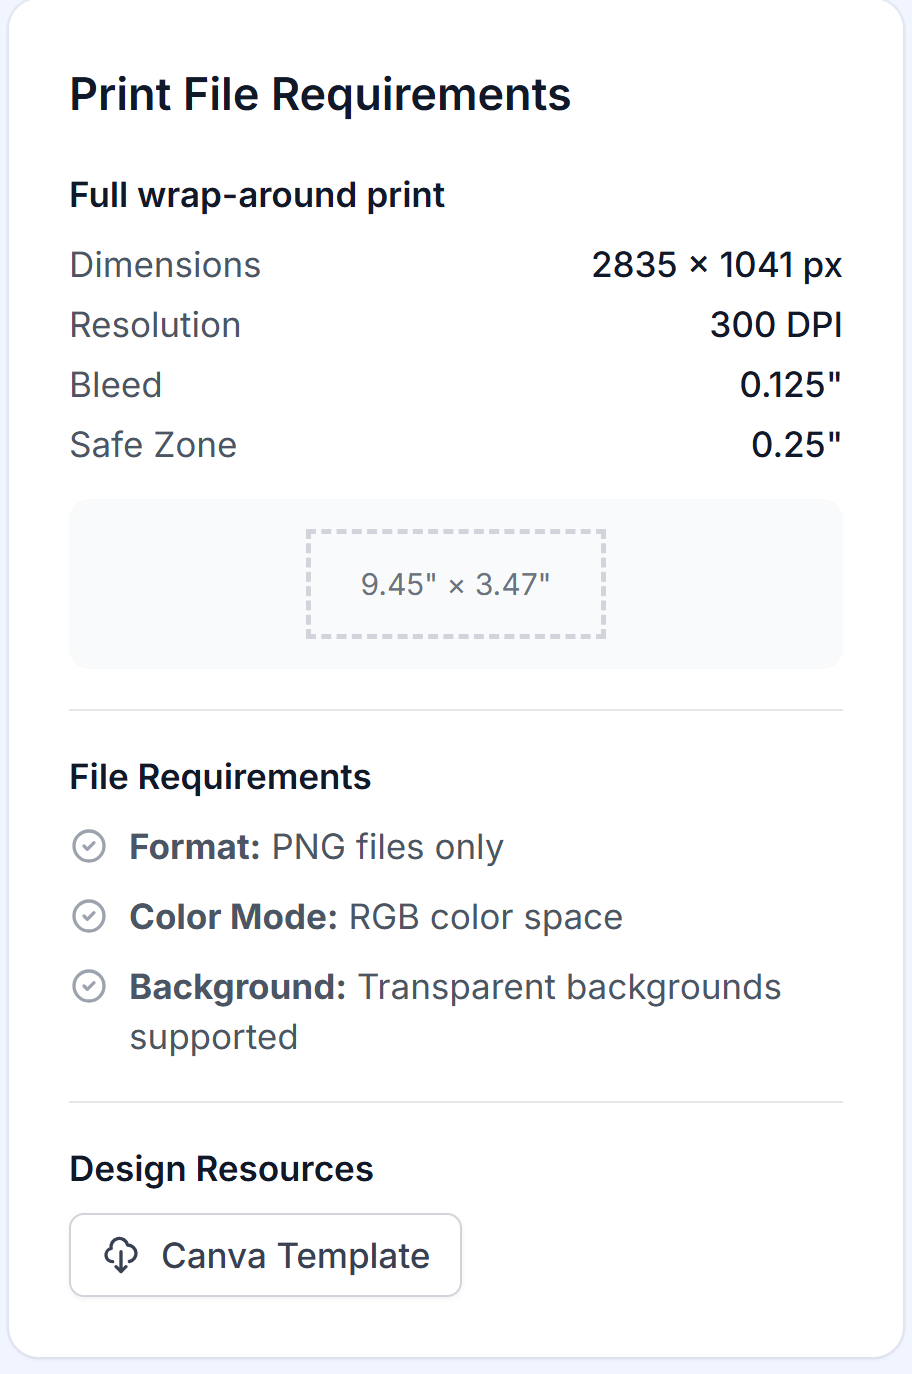Screen dimensions: 912x1374
Task: Click the Design Resources heading
Action: coord(221,1169)
